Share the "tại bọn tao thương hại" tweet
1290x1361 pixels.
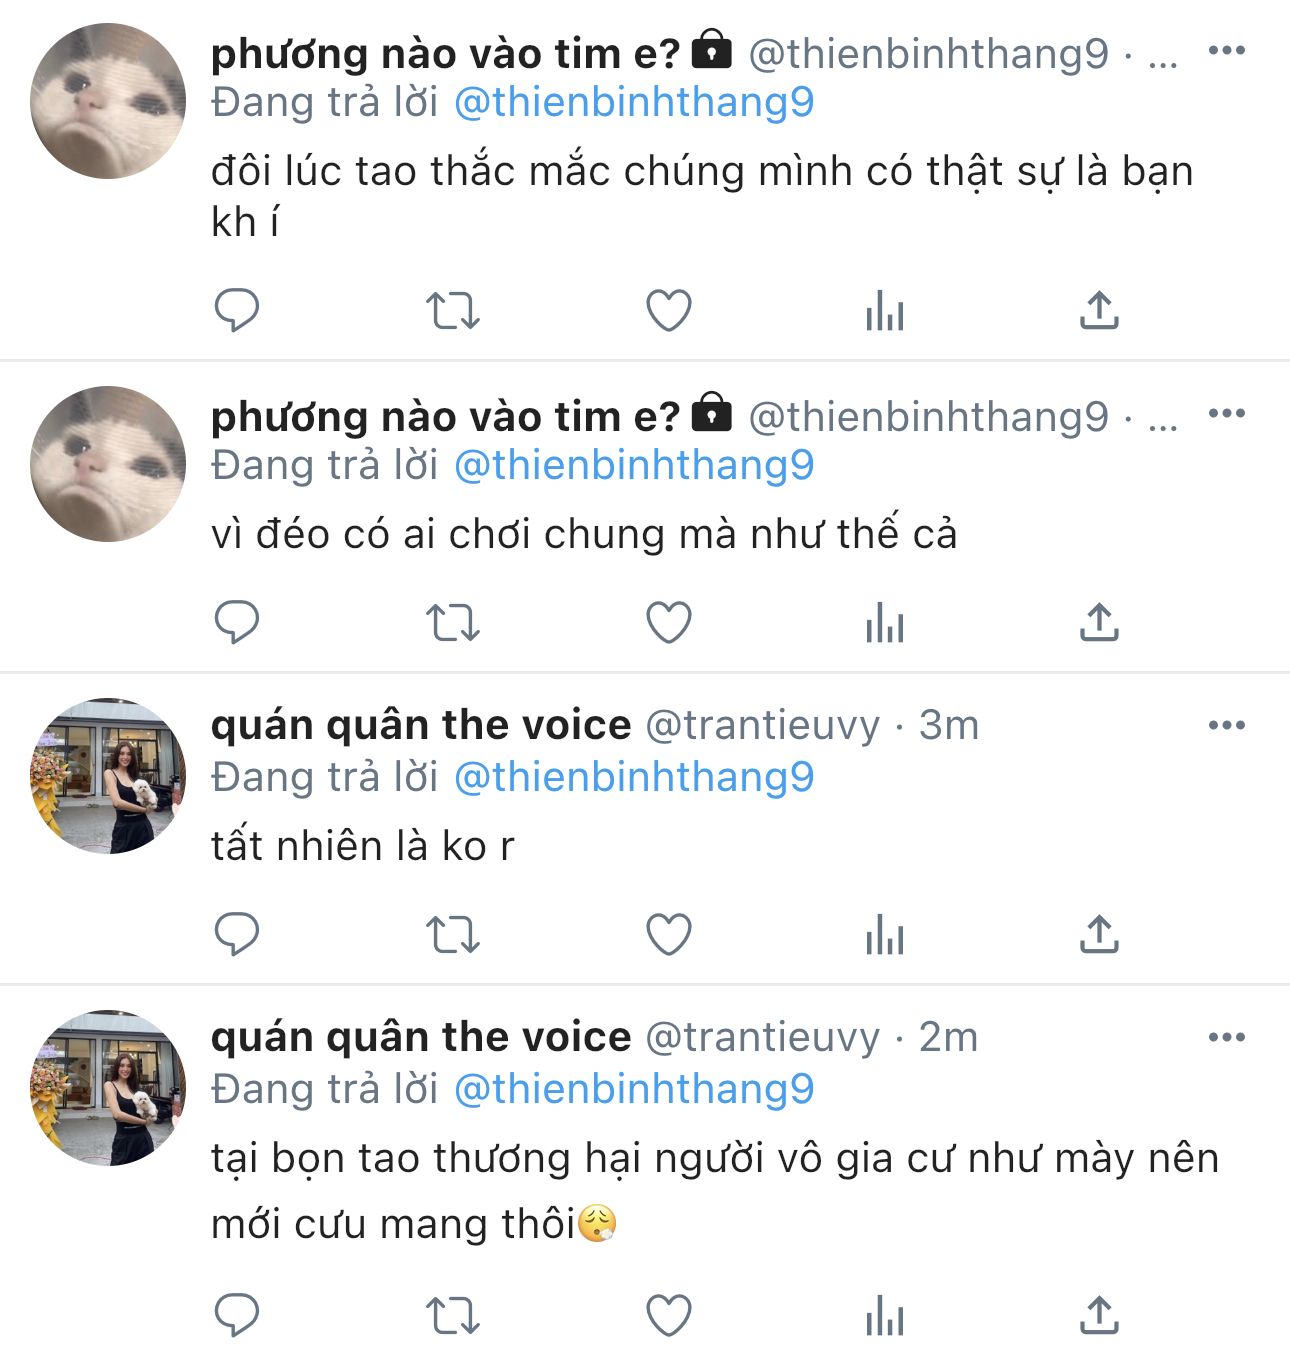click(x=1099, y=1316)
